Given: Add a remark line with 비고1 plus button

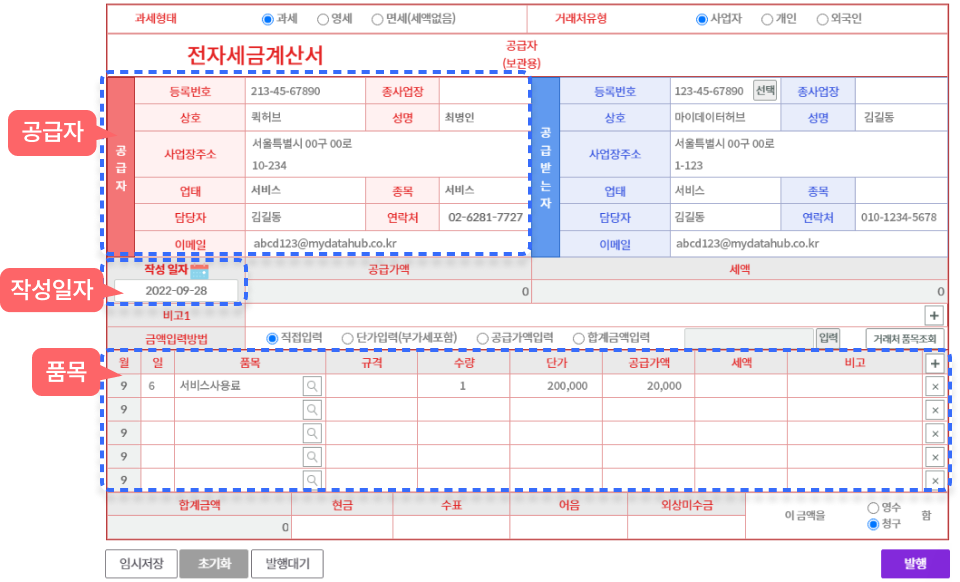Looking at the screenshot, I should click(934, 316).
